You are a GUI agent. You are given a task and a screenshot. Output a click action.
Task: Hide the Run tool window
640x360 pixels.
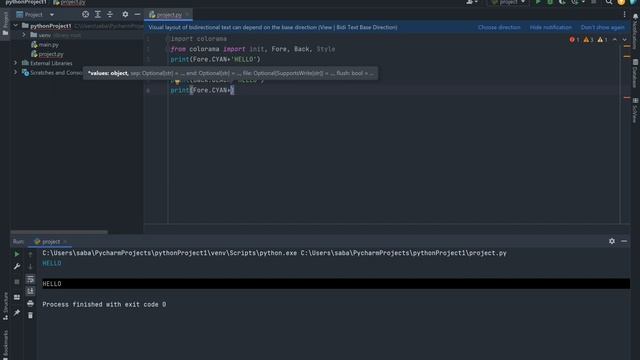click(x=624, y=241)
